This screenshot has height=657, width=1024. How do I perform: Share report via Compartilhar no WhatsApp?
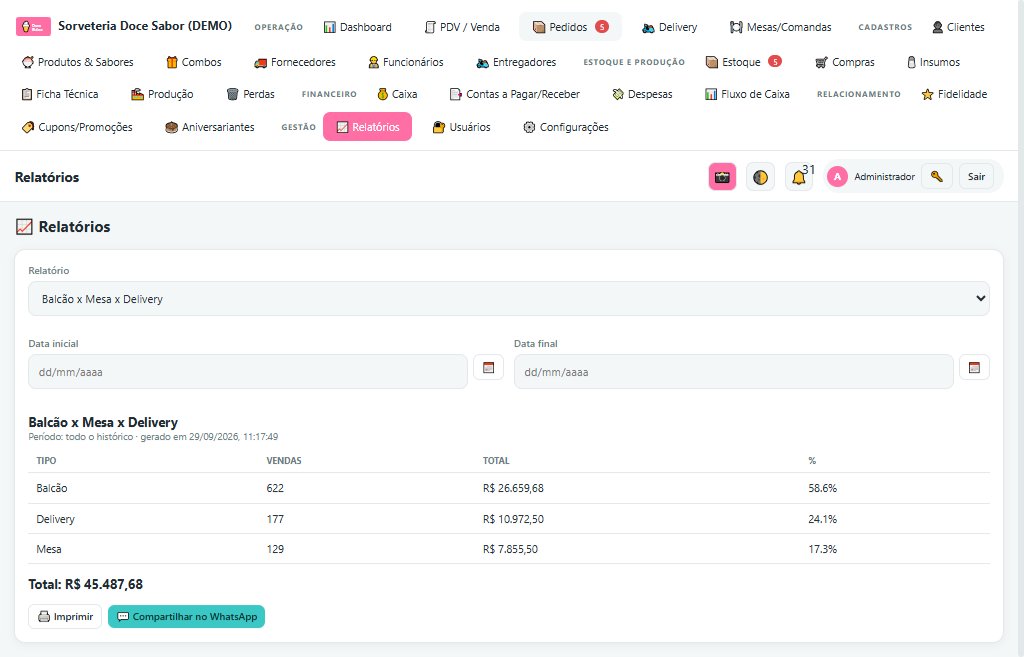click(x=186, y=617)
